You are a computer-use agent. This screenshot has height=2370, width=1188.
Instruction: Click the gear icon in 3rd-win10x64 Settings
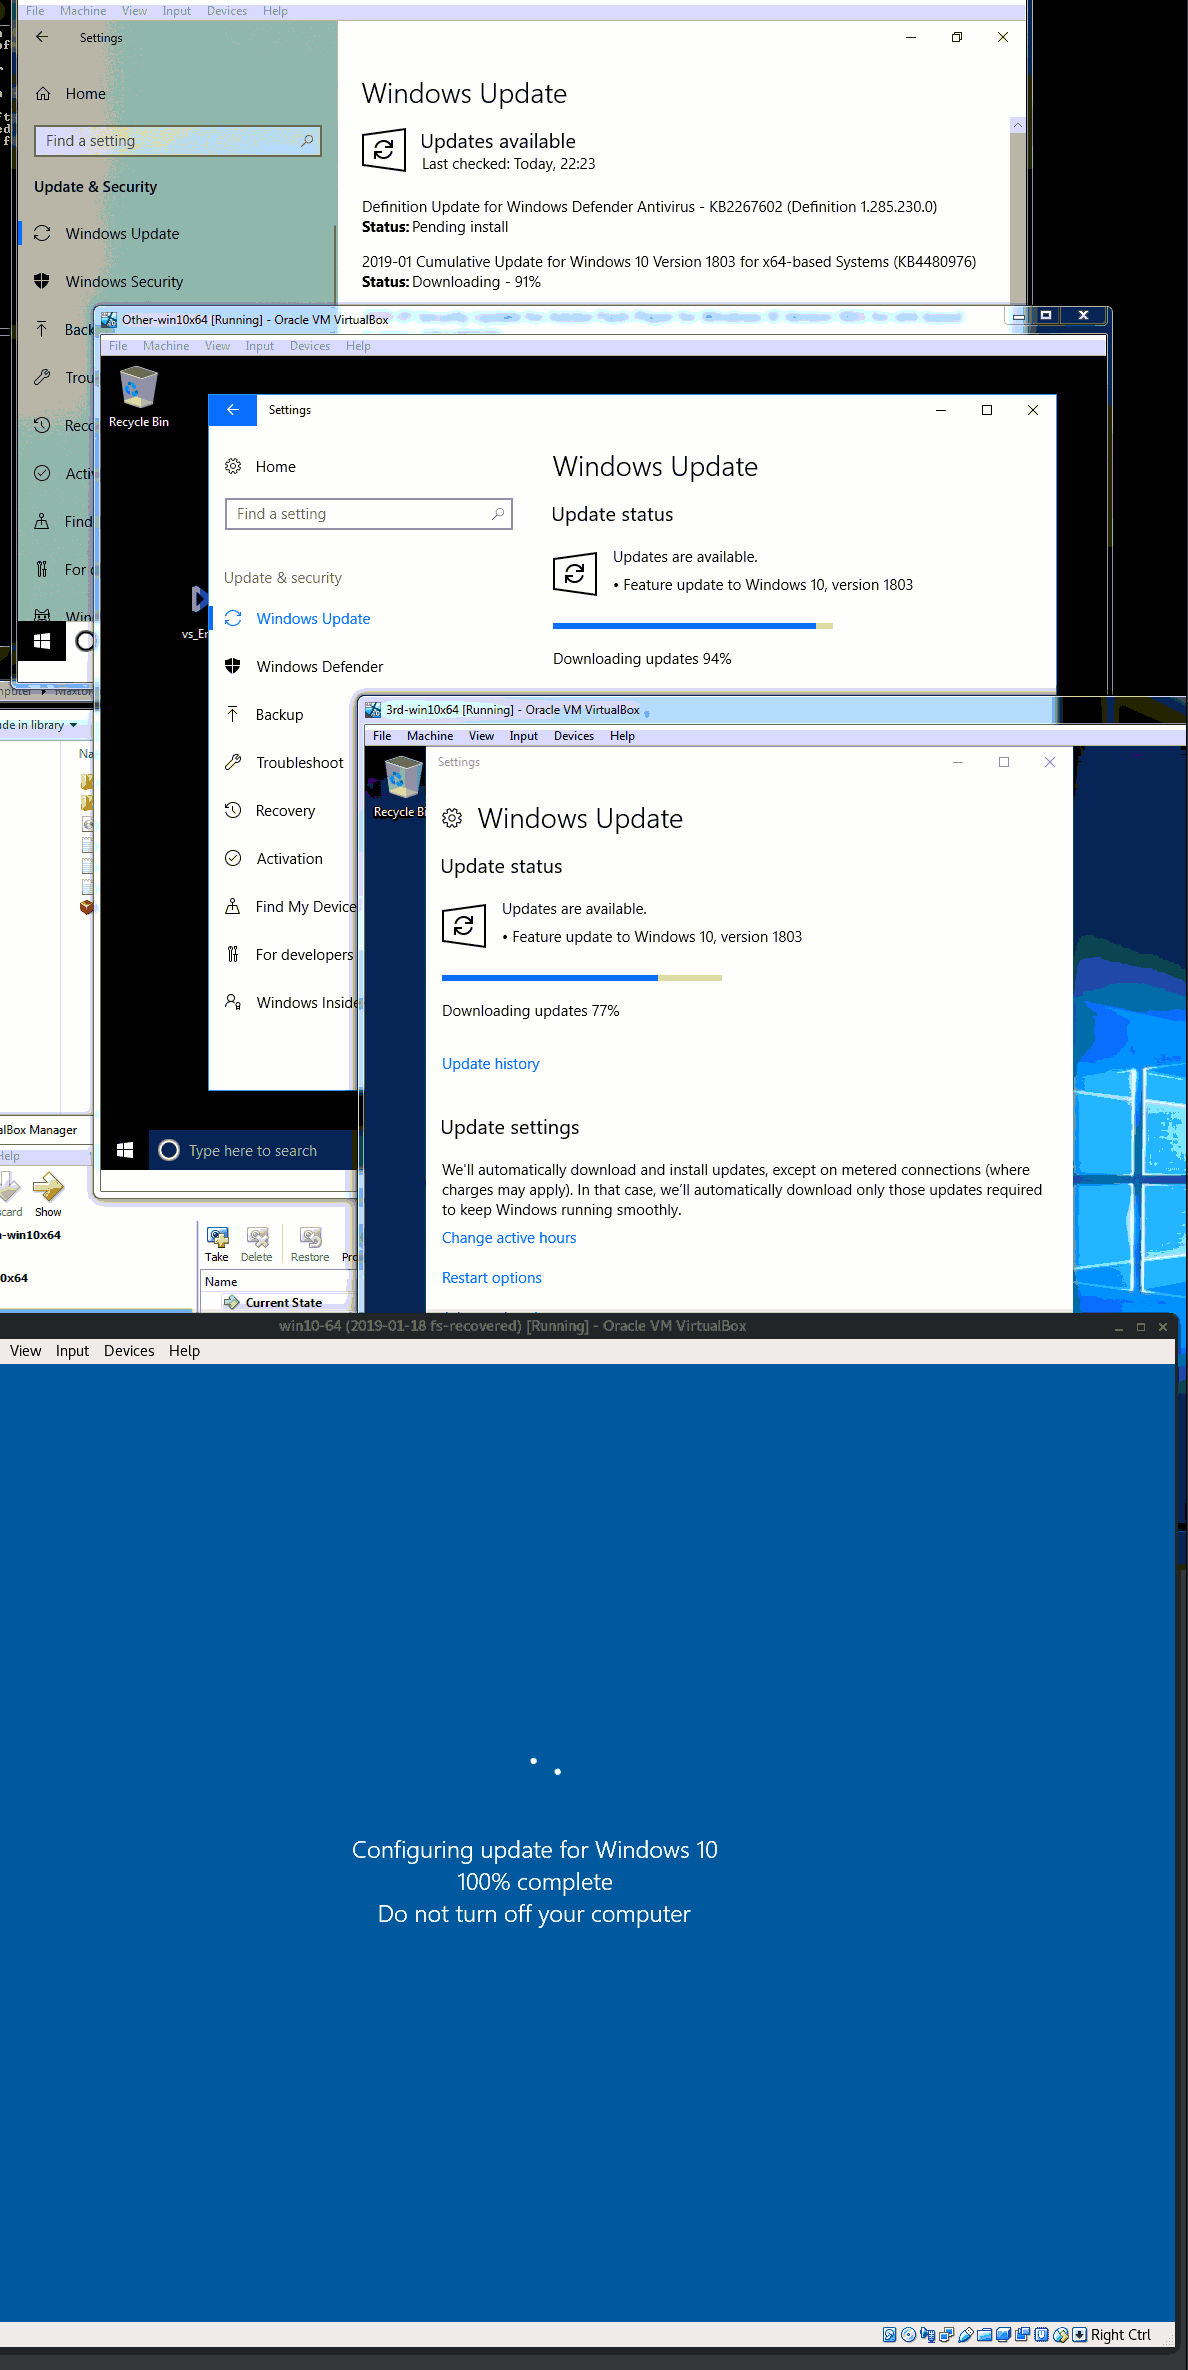coord(452,818)
